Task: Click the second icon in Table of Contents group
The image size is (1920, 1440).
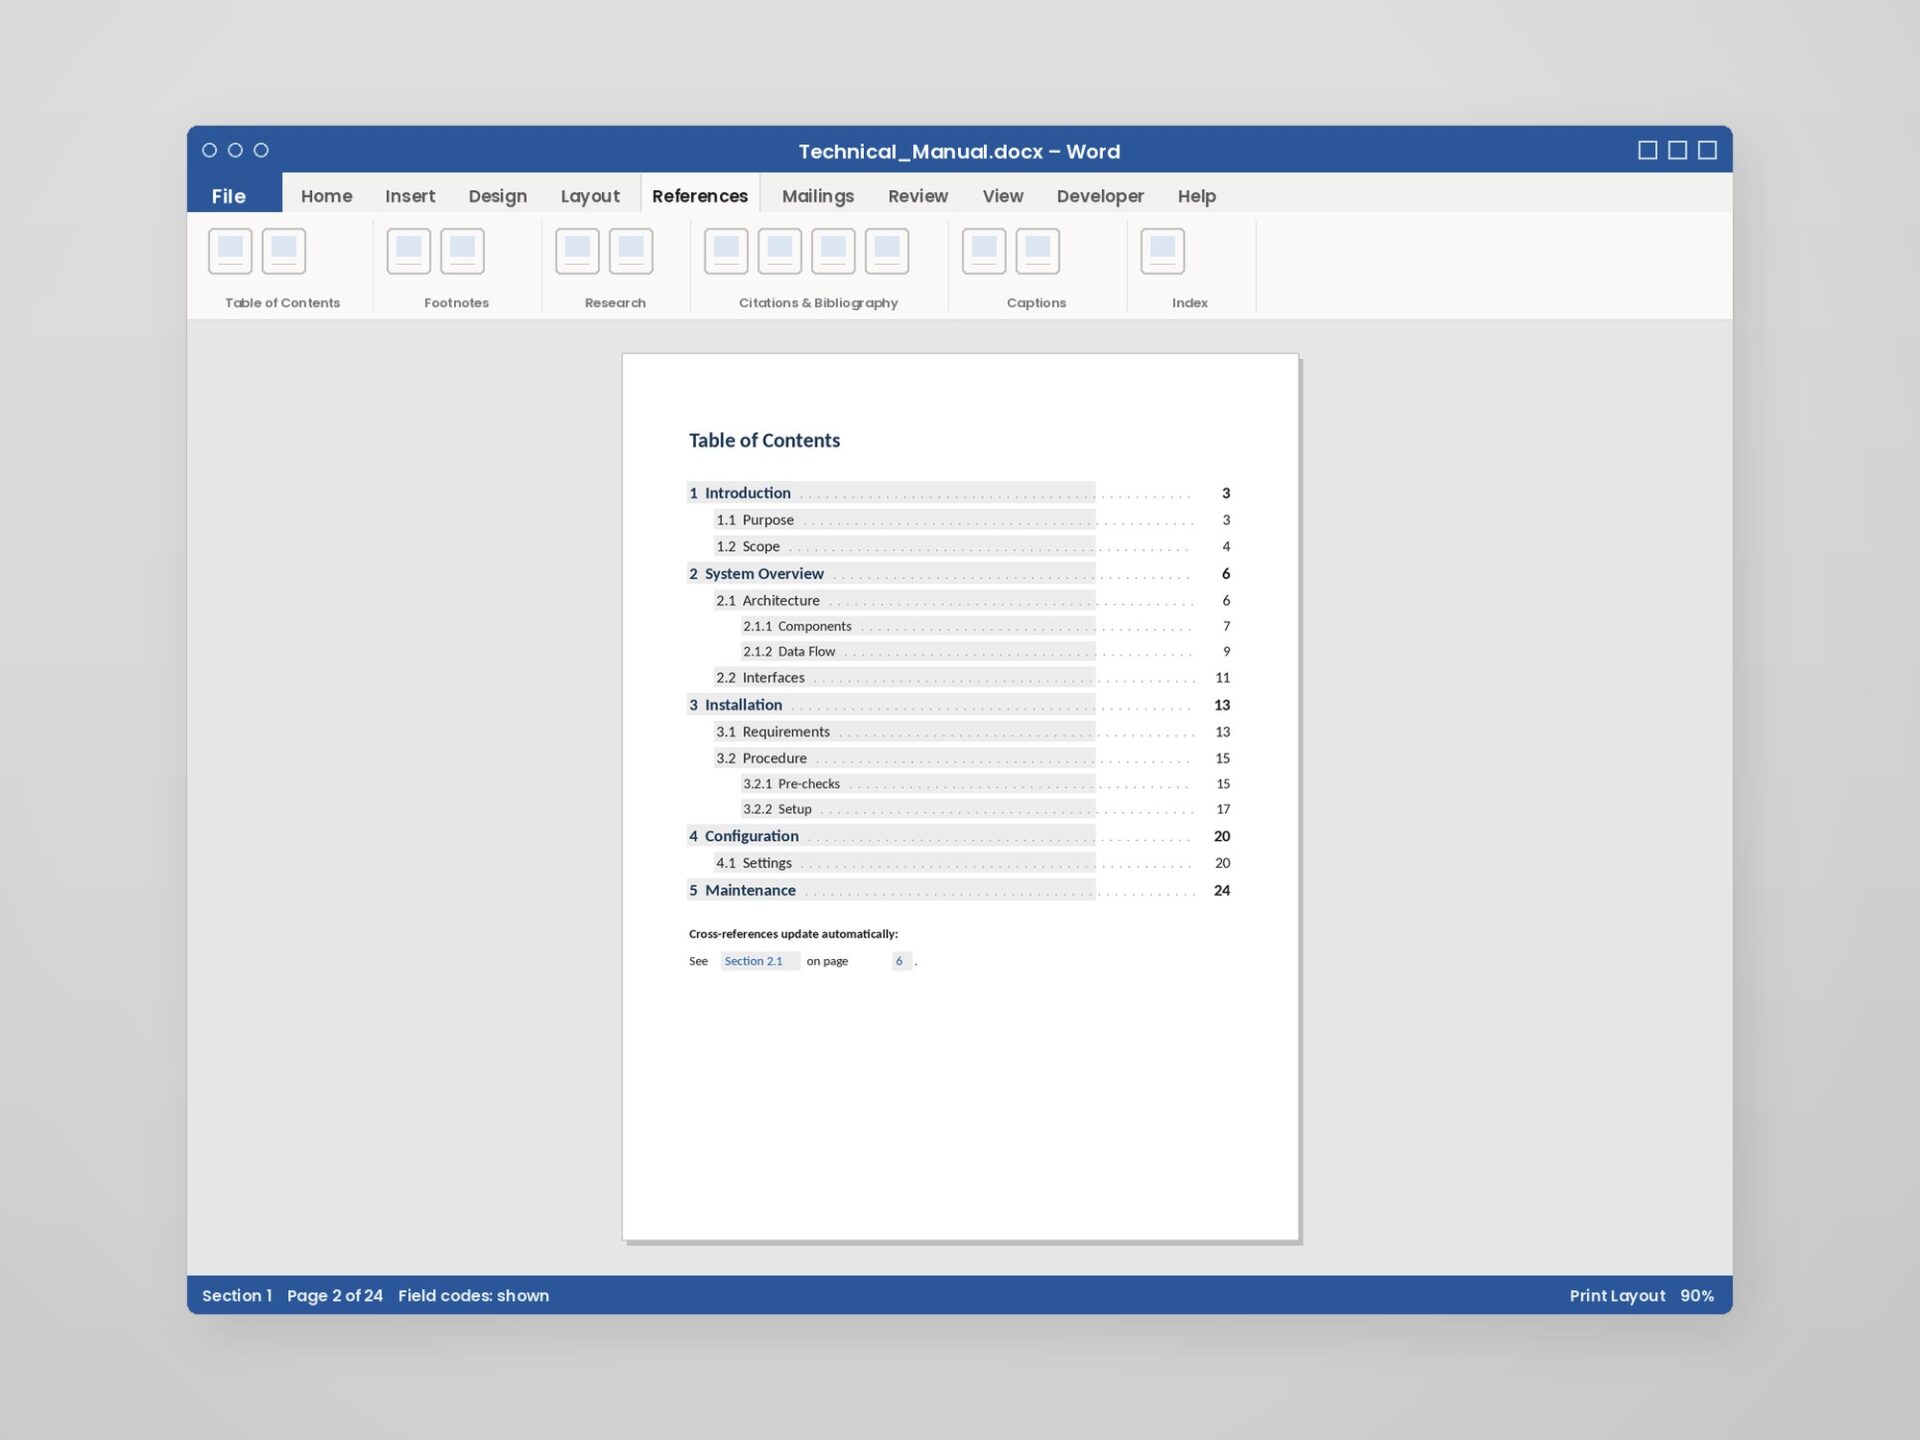Action: tap(284, 251)
